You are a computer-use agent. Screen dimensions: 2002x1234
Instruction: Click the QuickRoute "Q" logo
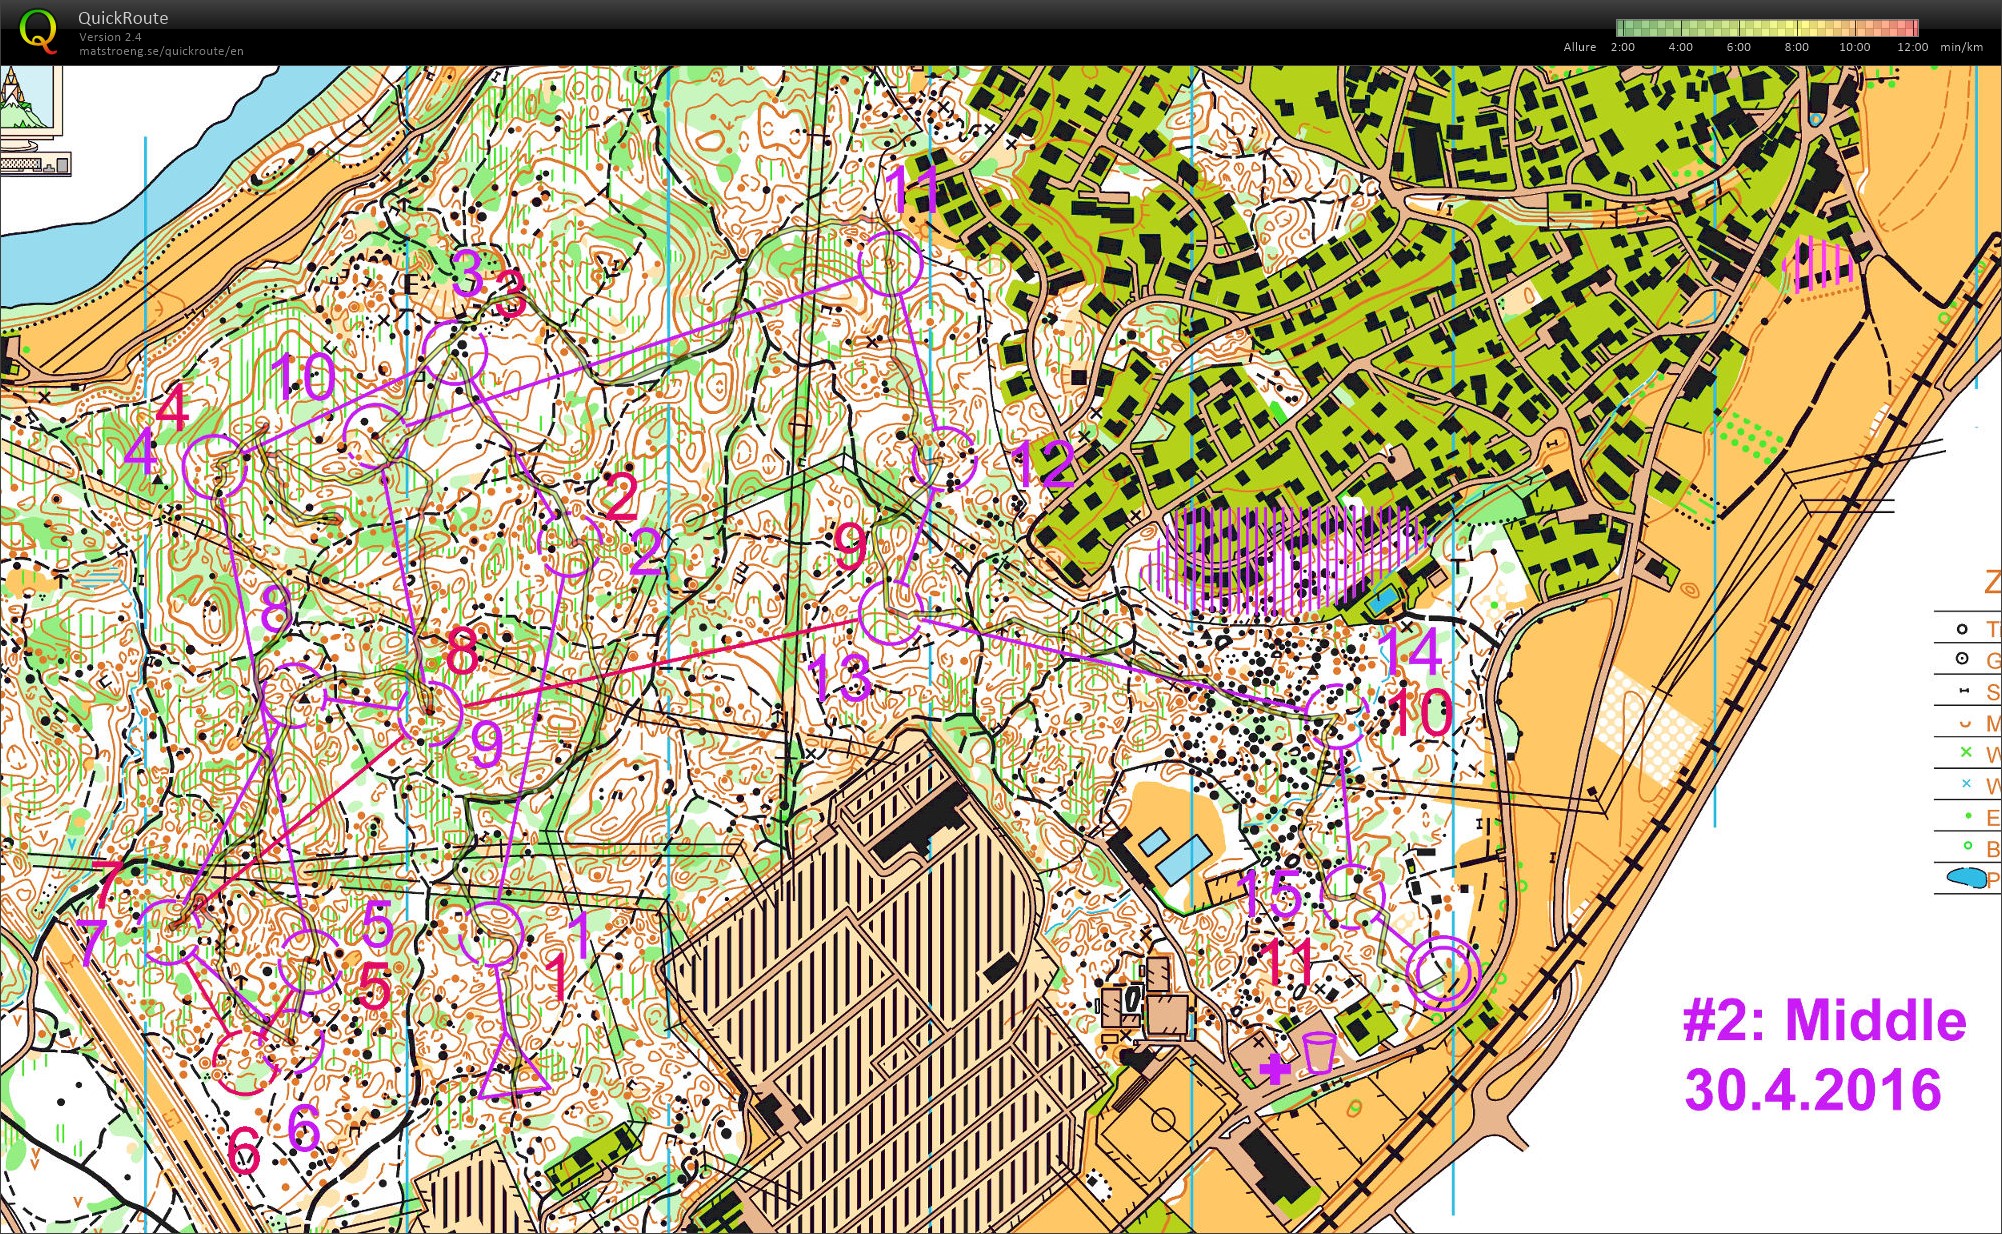pos(38,28)
